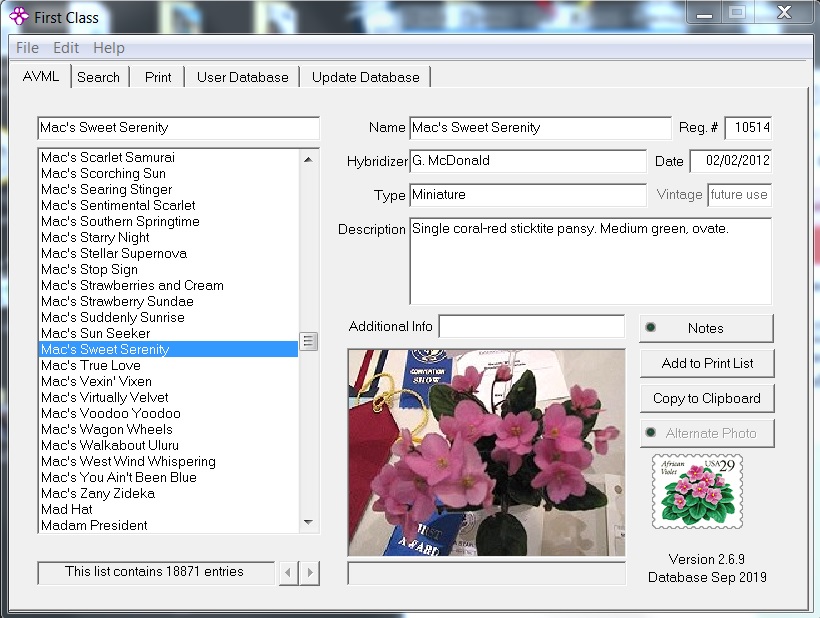Screen dimensions: 820x618
Task: Click the Alternate Photo button
Action: point(707,433)
